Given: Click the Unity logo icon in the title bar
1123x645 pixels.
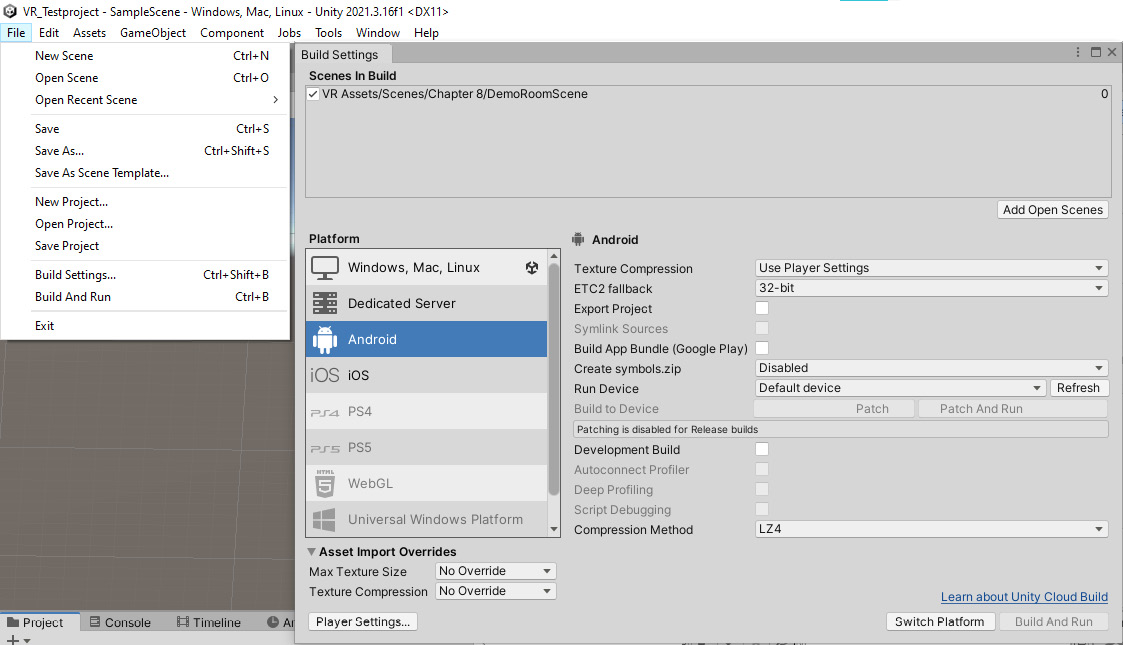Looking at the screenshot, I should 10,11.
